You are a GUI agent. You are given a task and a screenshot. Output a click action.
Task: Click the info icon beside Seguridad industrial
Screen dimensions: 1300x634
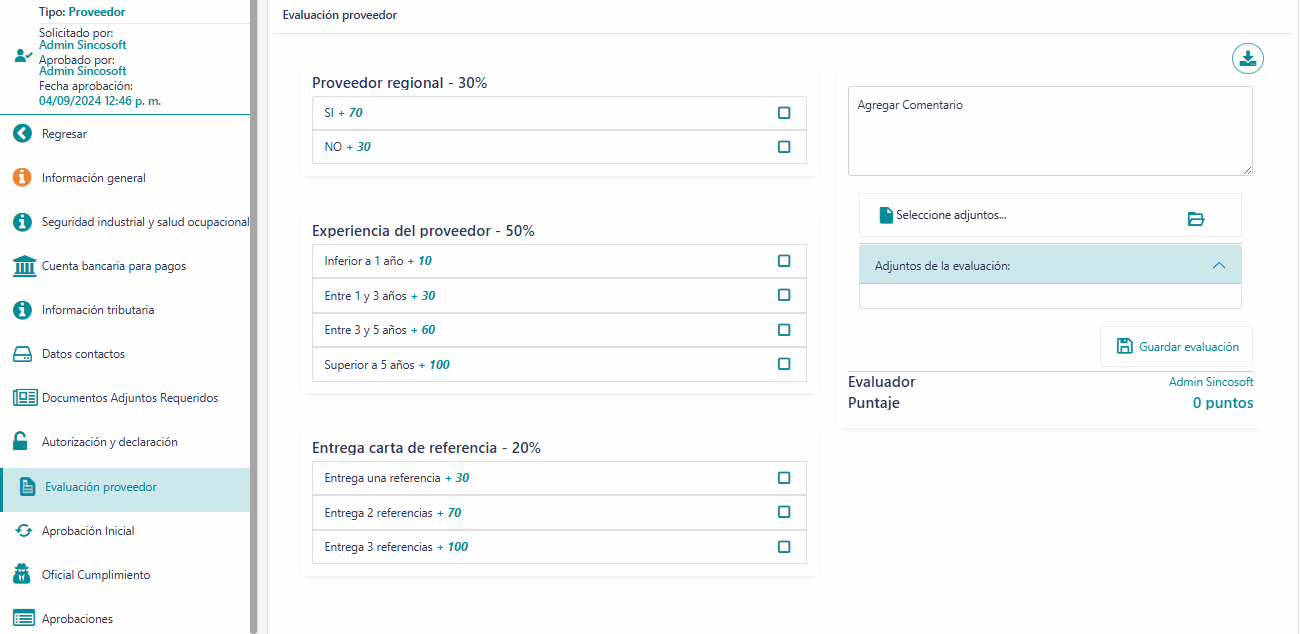(x=22, y=222)
